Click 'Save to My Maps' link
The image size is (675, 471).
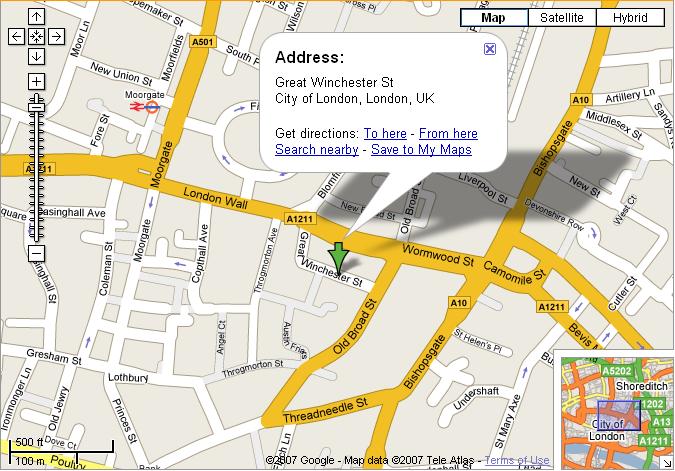(x=421, y=149)
